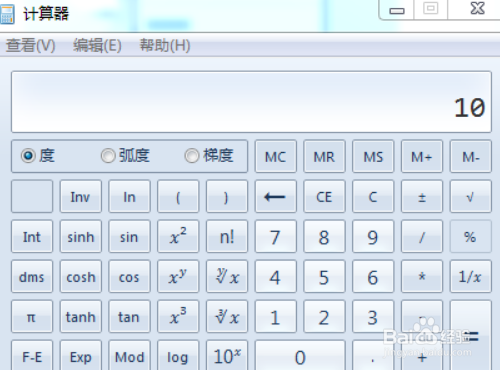The width and height of the screenshot is (500, 370).
Task: Click the digit 1 key
Action: point(276,317)
